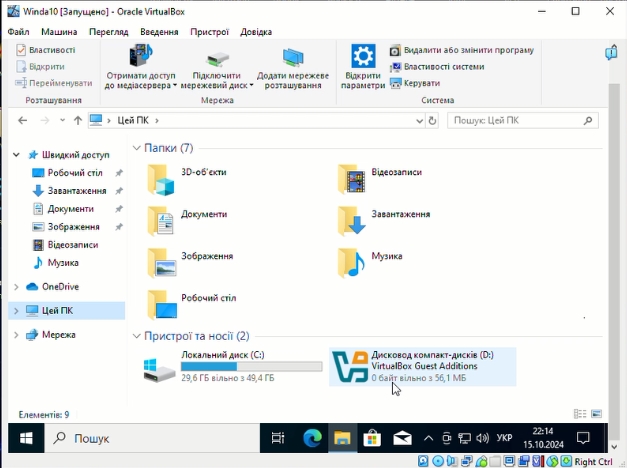Select Завантаження folder icon in main pane
The image size is (627, 468).
click(351, 221)
